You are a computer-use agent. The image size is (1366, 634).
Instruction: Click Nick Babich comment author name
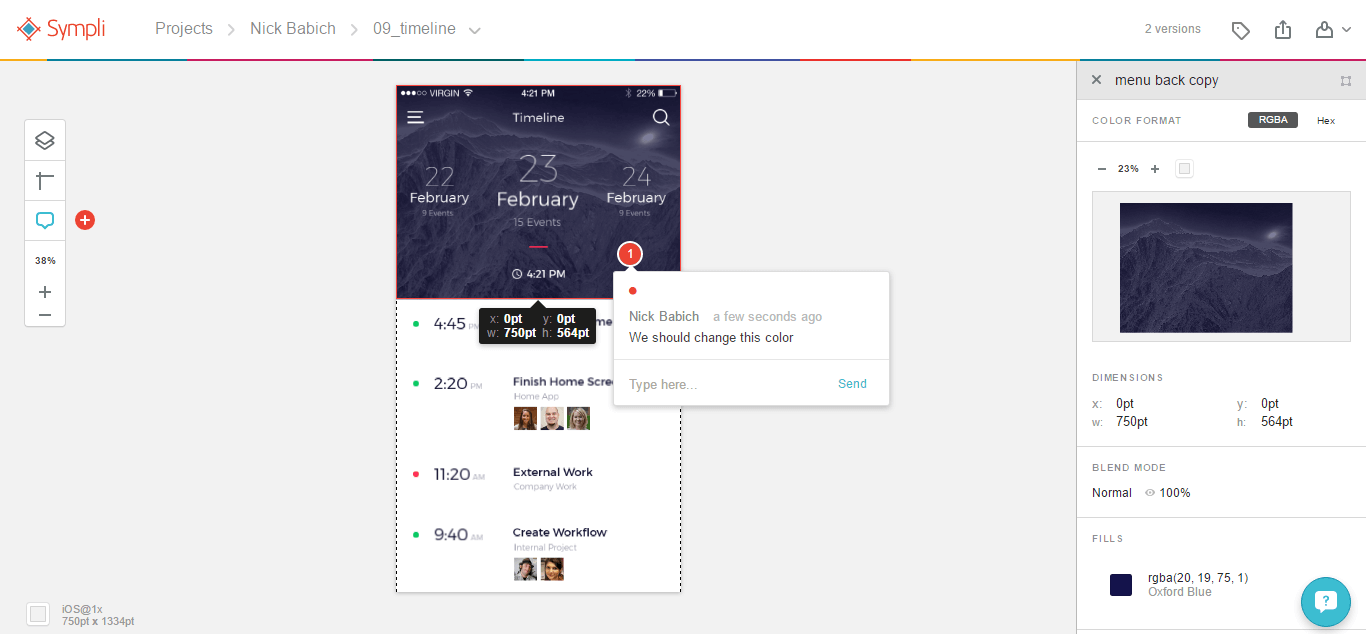[664, 317]
